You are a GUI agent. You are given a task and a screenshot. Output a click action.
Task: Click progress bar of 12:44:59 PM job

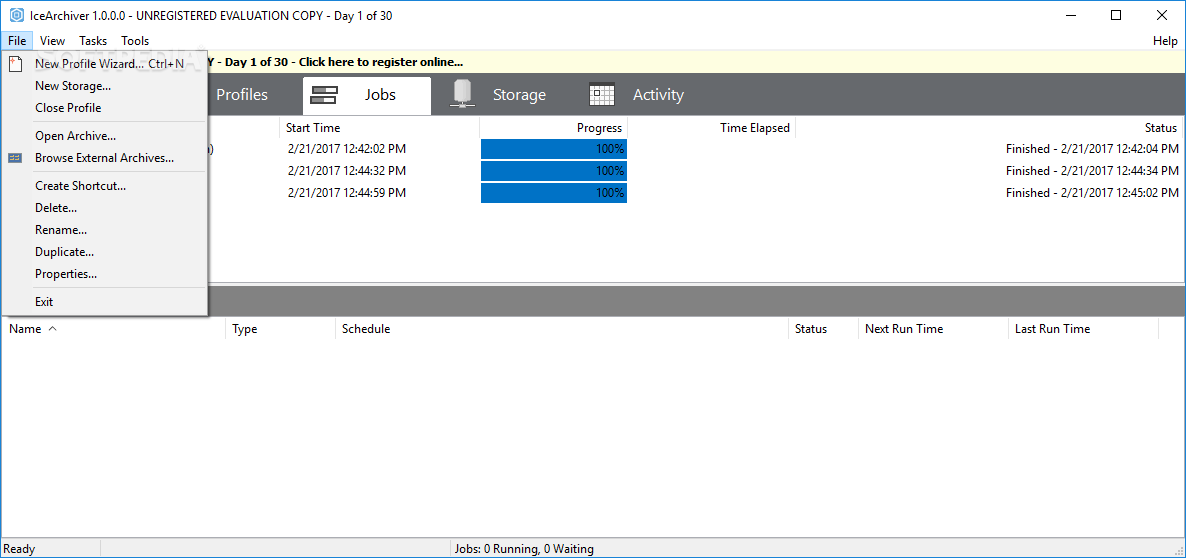coord(554,193)
